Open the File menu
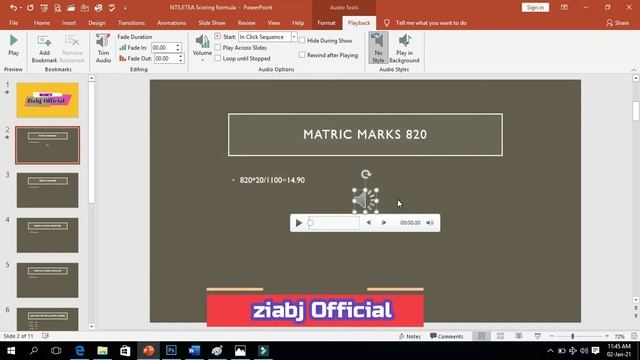The height and width of the screenshot is (360, 640). pos(13,23)
